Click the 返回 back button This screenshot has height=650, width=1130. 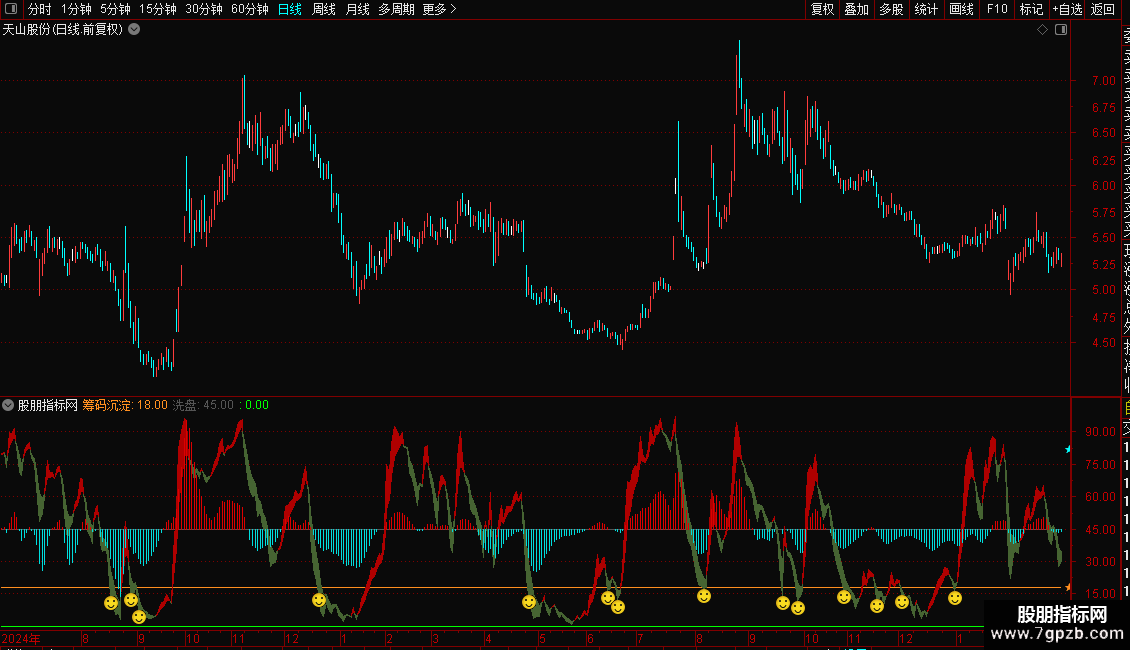(1103, 9)
